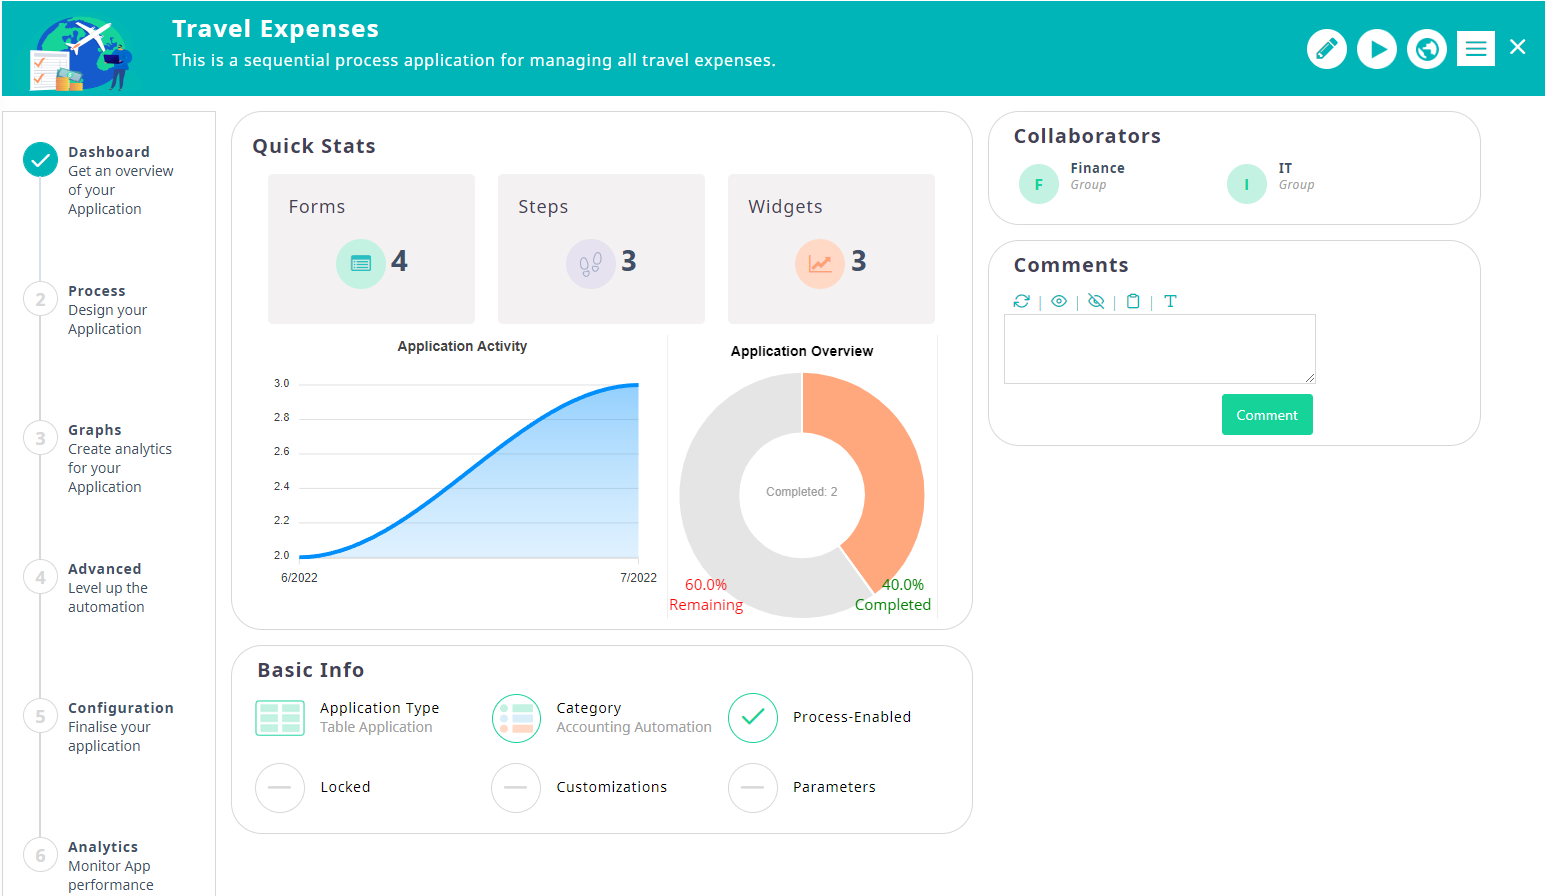Image resolution: width=1548 pixels, height=896 pixels.
Task: Open text formatting for comments
Action: point(1170,301)
